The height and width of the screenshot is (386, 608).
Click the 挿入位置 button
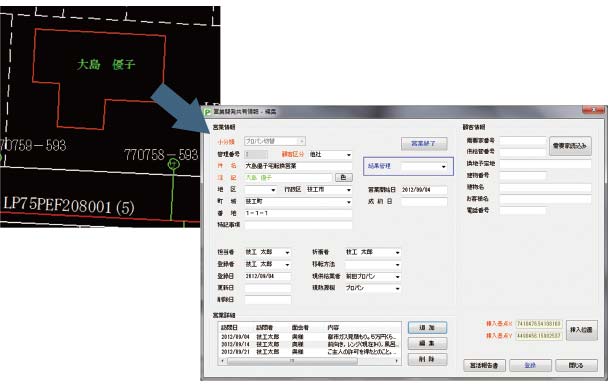(x=581, y=330)
